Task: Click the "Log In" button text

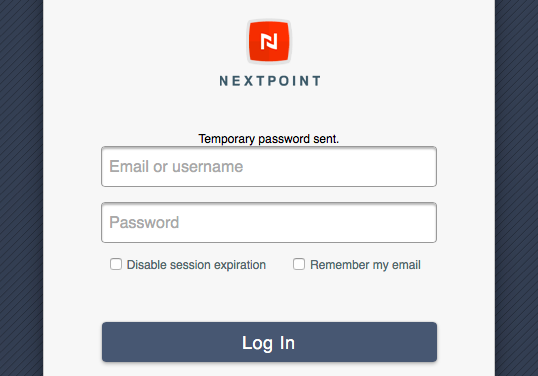Action: 268,343
